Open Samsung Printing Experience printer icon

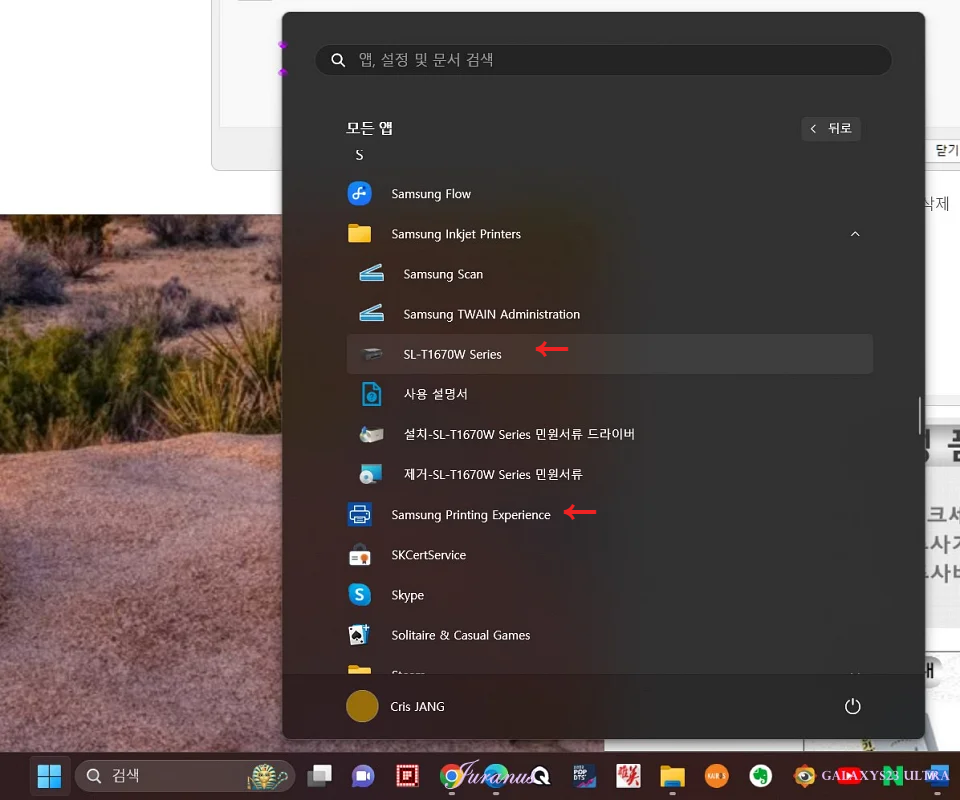[x=359, y=514]
